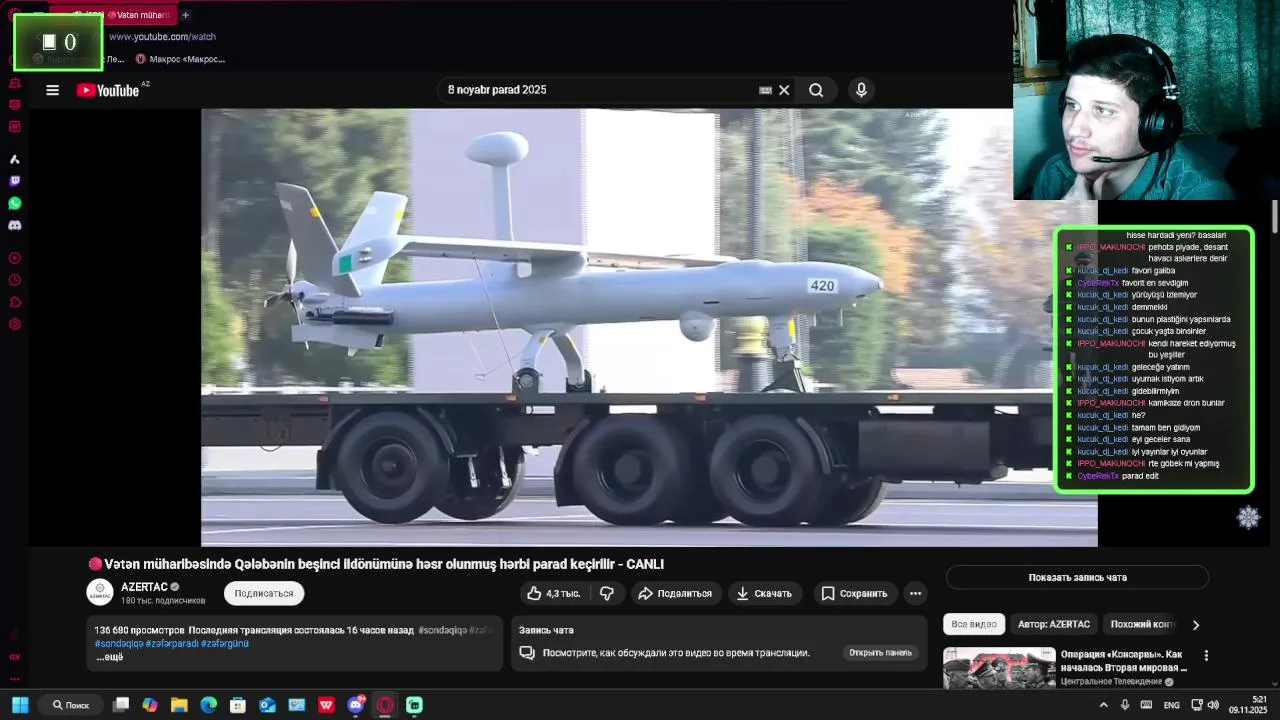
Task: Open chat replay panel via Открыть панель
Action: coord(880,653)
